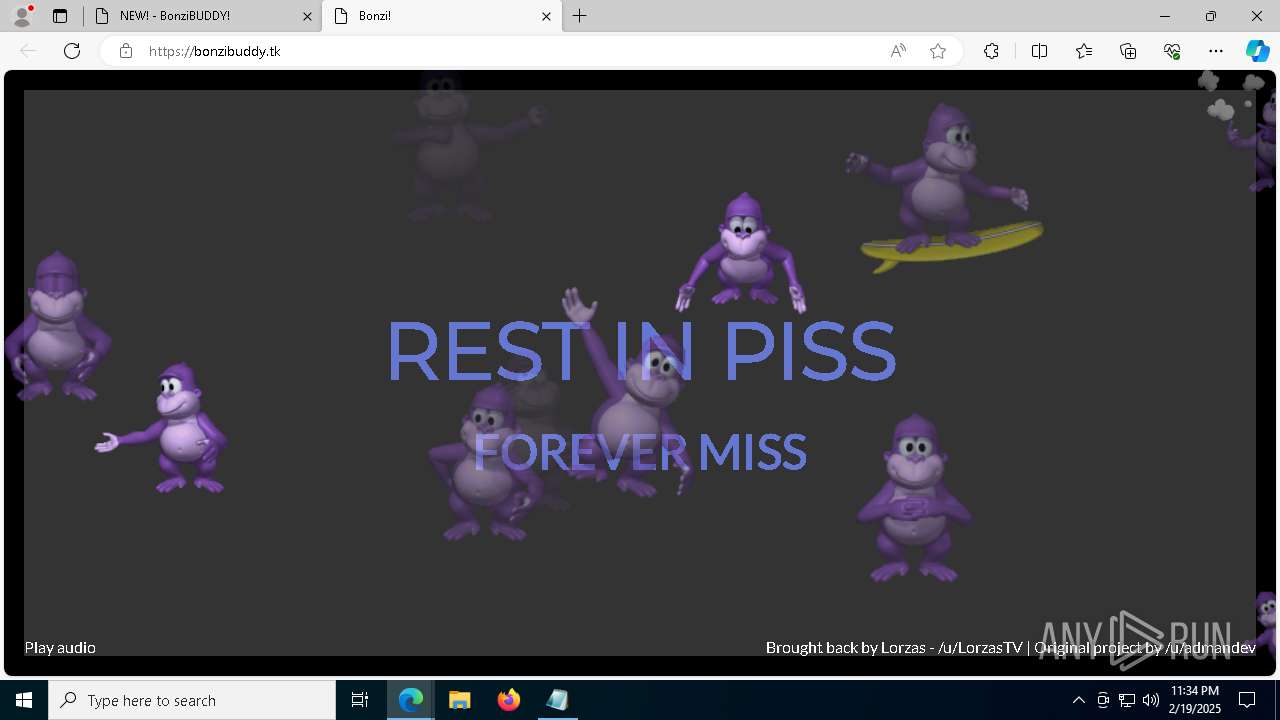Image resolution: width=1280 pixels, height=720 pixels.
Task: Restore down the Edge browser window
Action: click(x=1211, y=16)
